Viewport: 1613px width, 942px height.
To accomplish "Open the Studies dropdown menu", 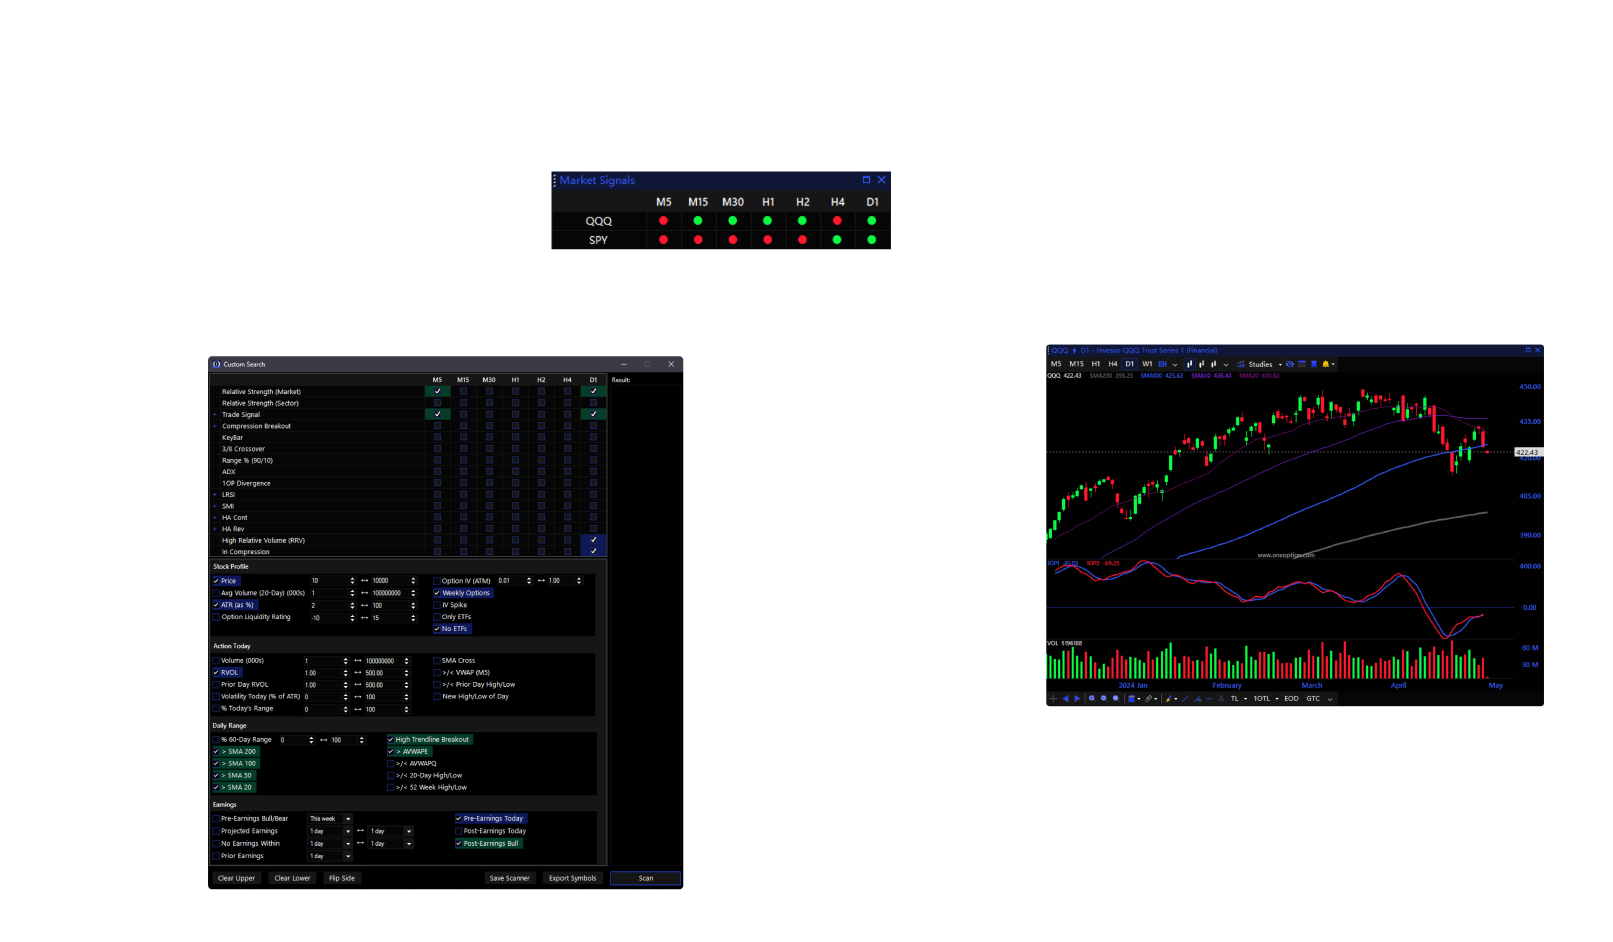I will pos(1261,364).
